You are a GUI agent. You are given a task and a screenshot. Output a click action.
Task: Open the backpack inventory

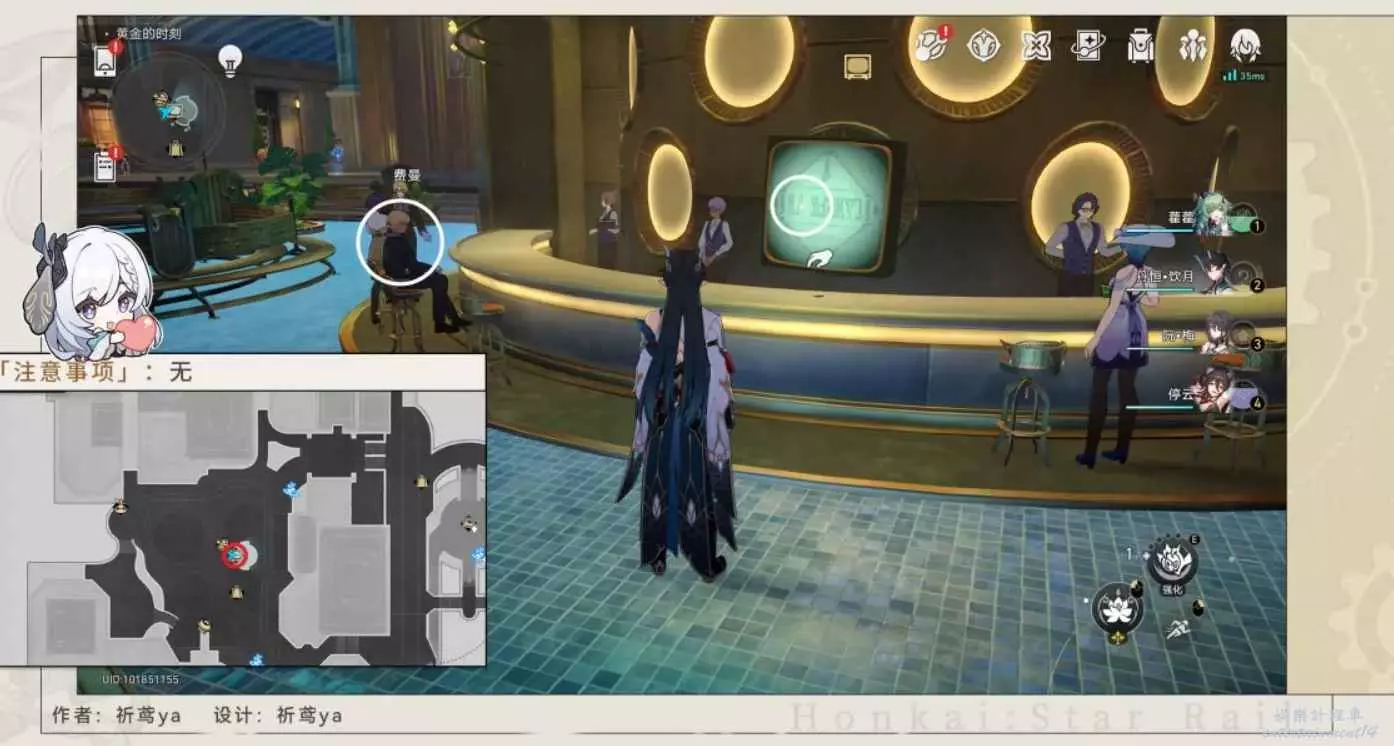[x=1139, y=46]
